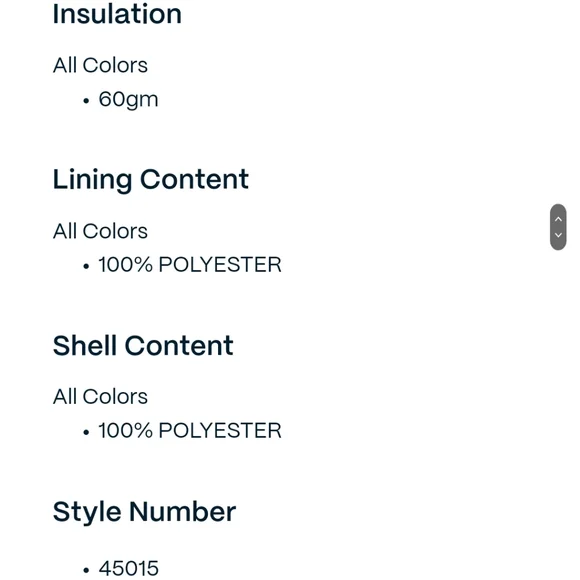
Task: Click 100% POLYESTER under Lining Content
Action: coord(190,265)
